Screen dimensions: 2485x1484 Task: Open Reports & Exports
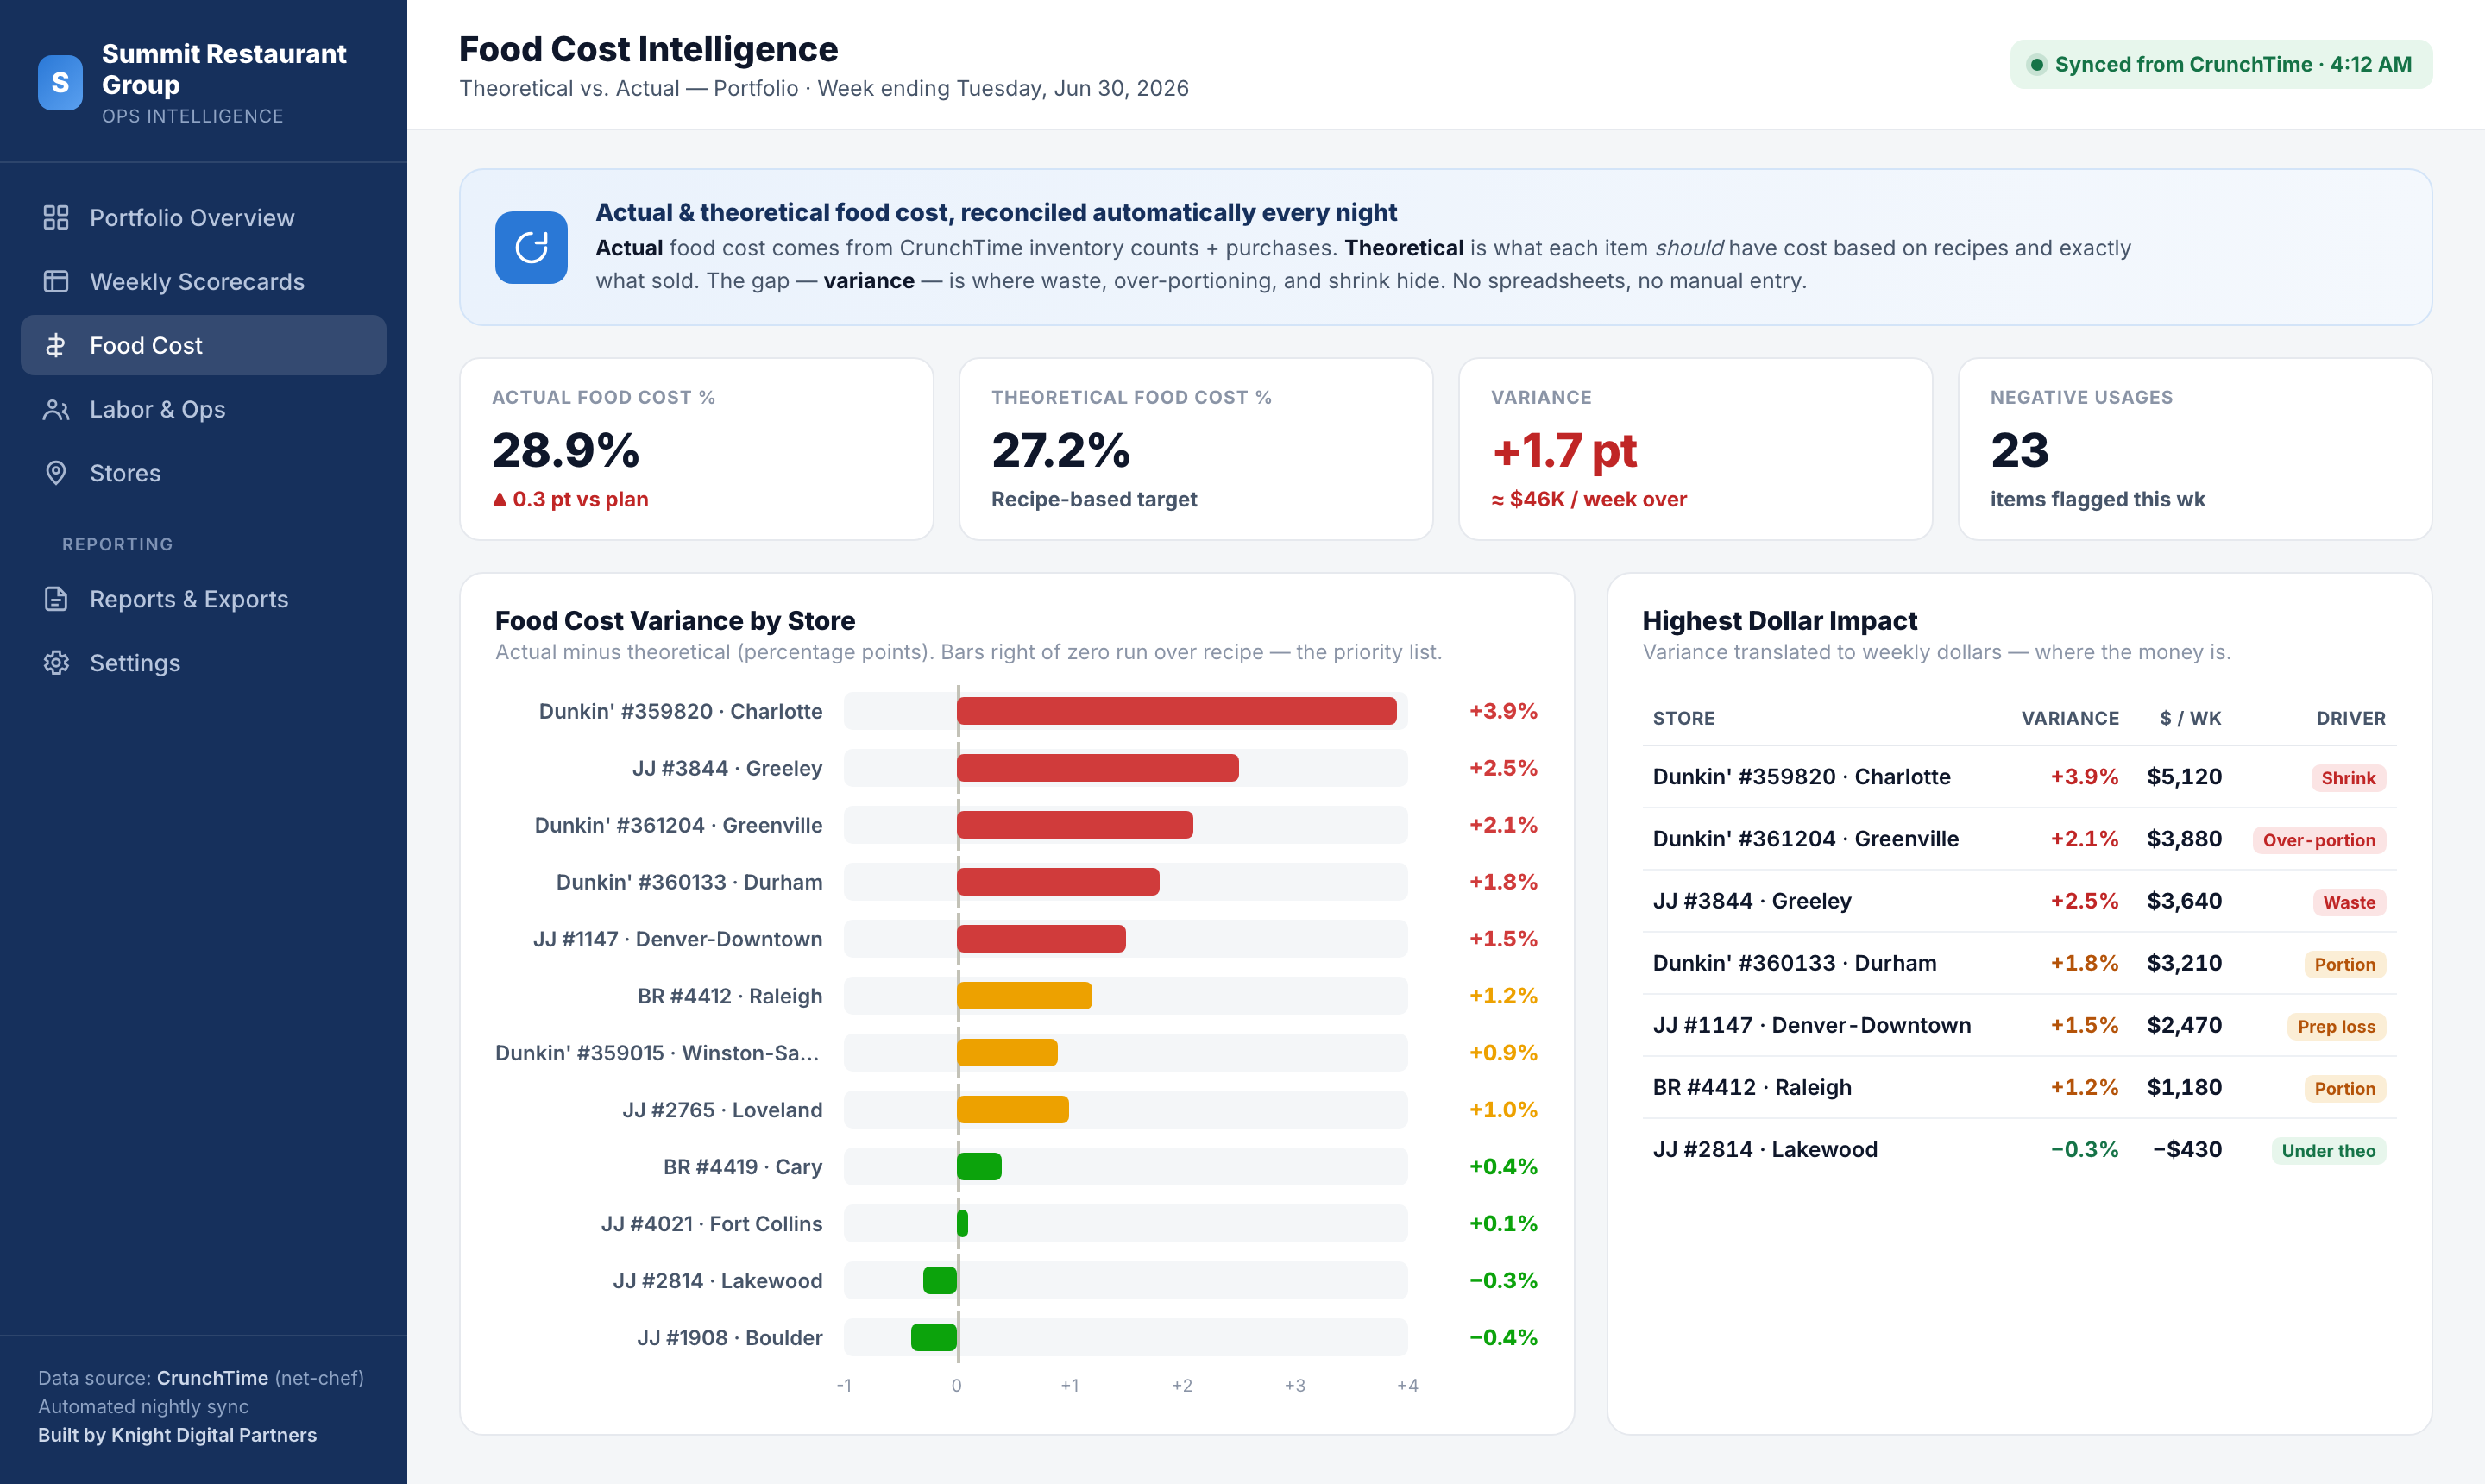click(203, 599)
